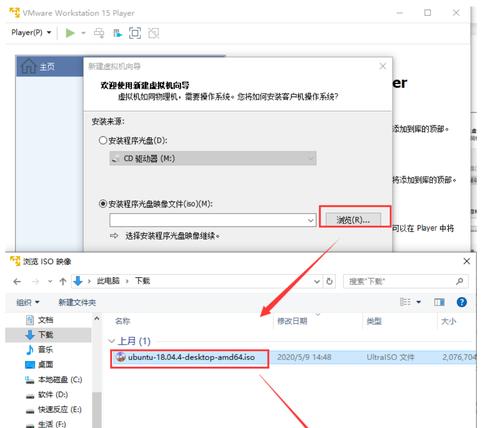Click the 浏览(R)... browse button
This screenshot has width=500, height=428.
353,220
